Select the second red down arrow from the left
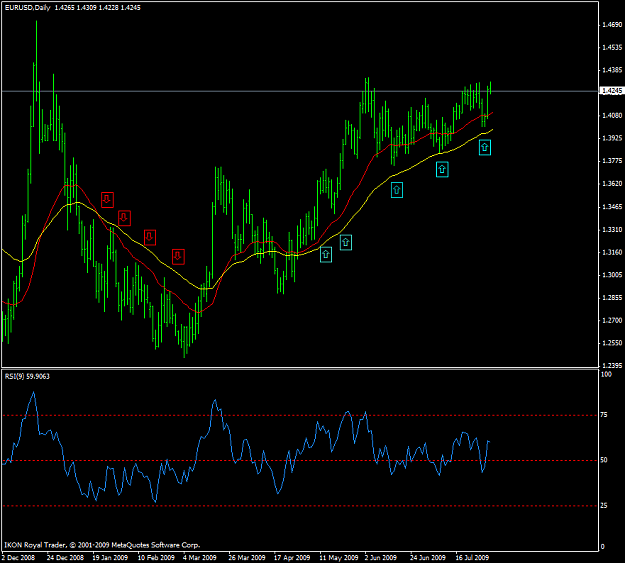The width and height of the screenshot is (625, 563). 124,218
